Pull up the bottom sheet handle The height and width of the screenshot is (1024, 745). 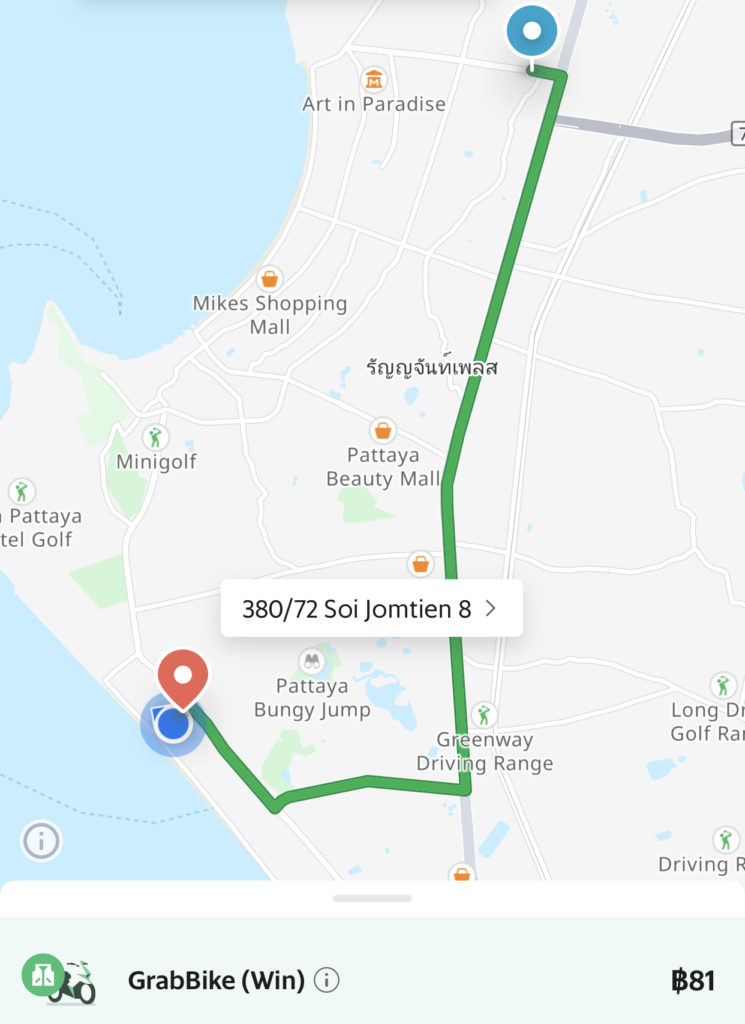[x=372, y=899]
